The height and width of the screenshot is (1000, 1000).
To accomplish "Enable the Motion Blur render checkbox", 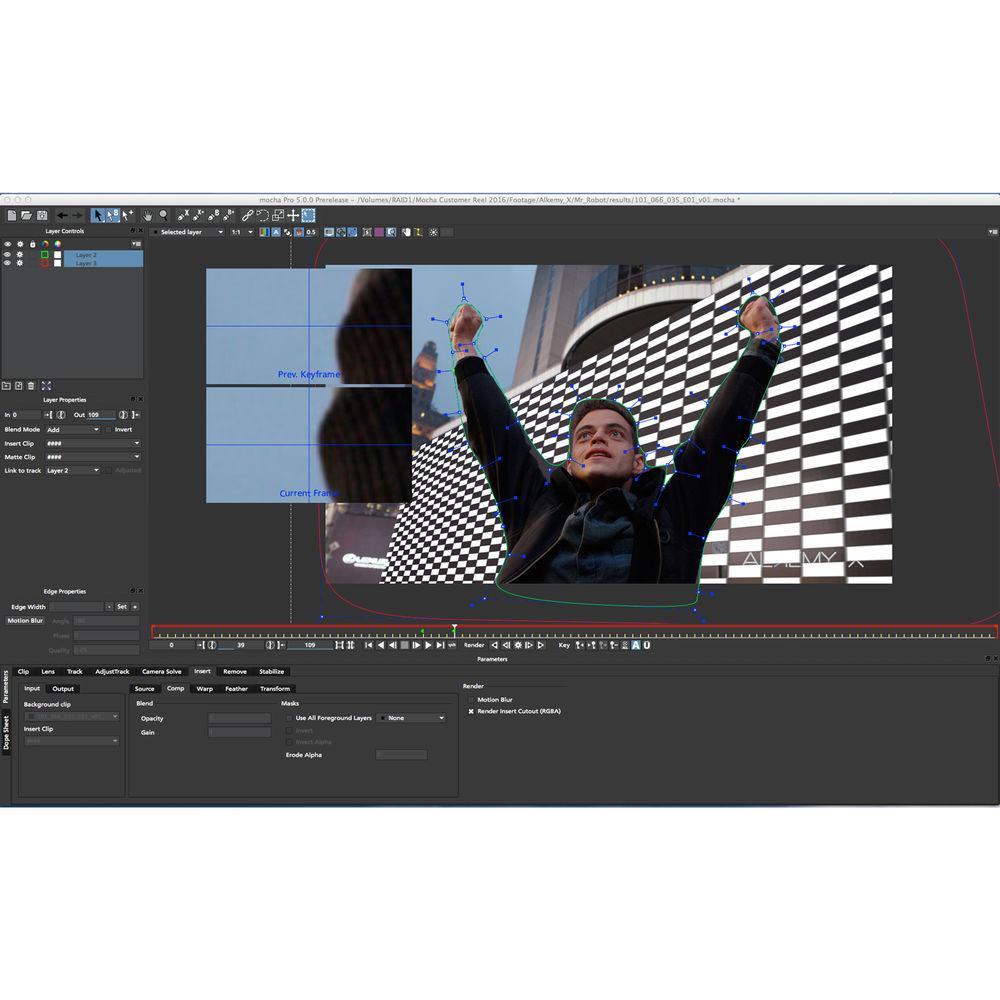I will click(471, 699).
